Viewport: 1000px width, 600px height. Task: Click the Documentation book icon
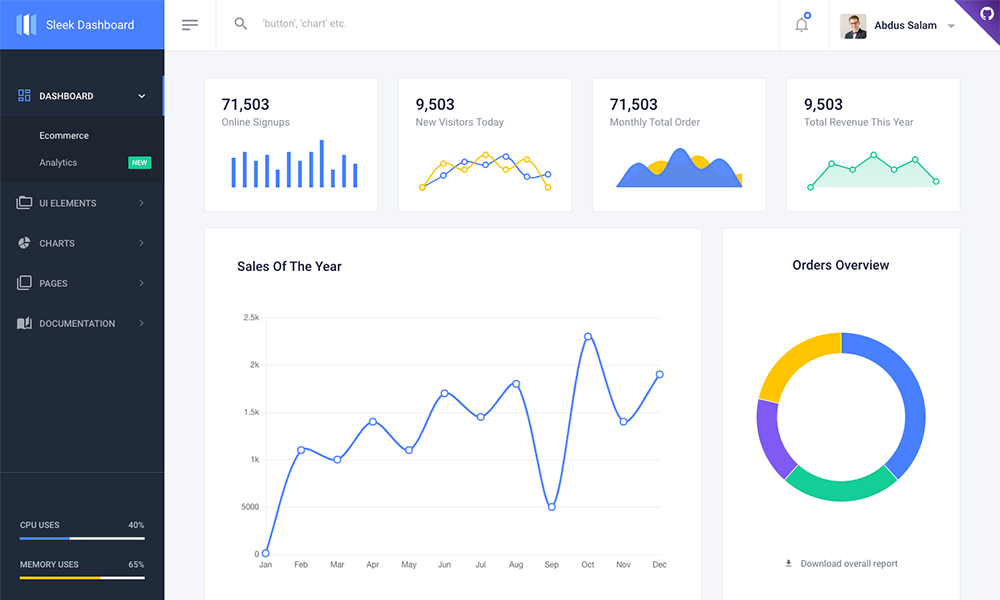[25, 323]
